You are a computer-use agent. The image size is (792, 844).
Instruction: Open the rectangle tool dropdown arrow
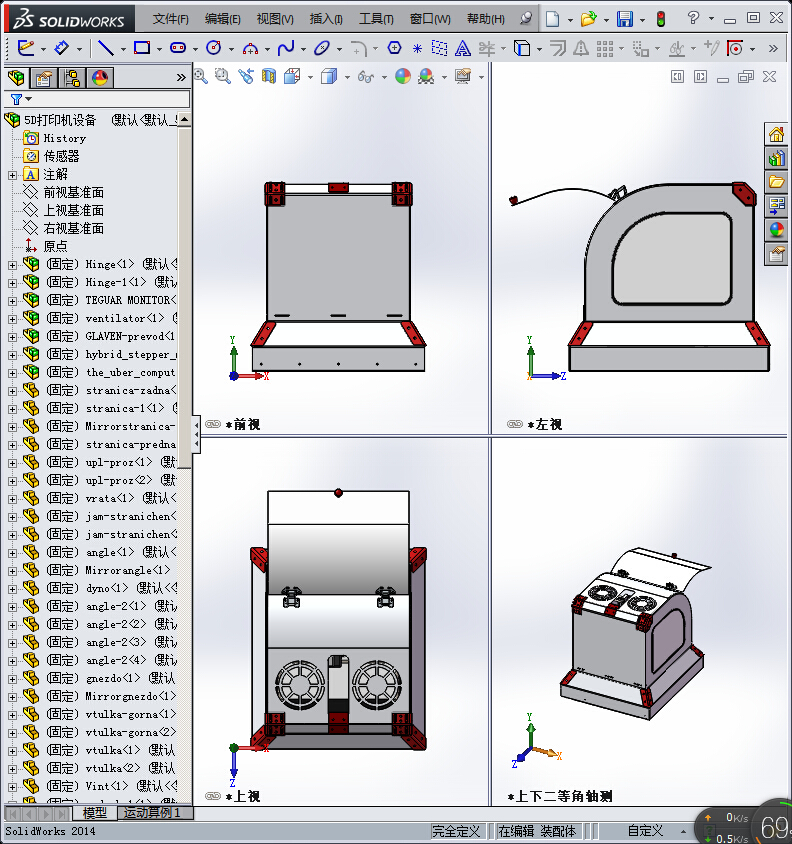[159, 50]
